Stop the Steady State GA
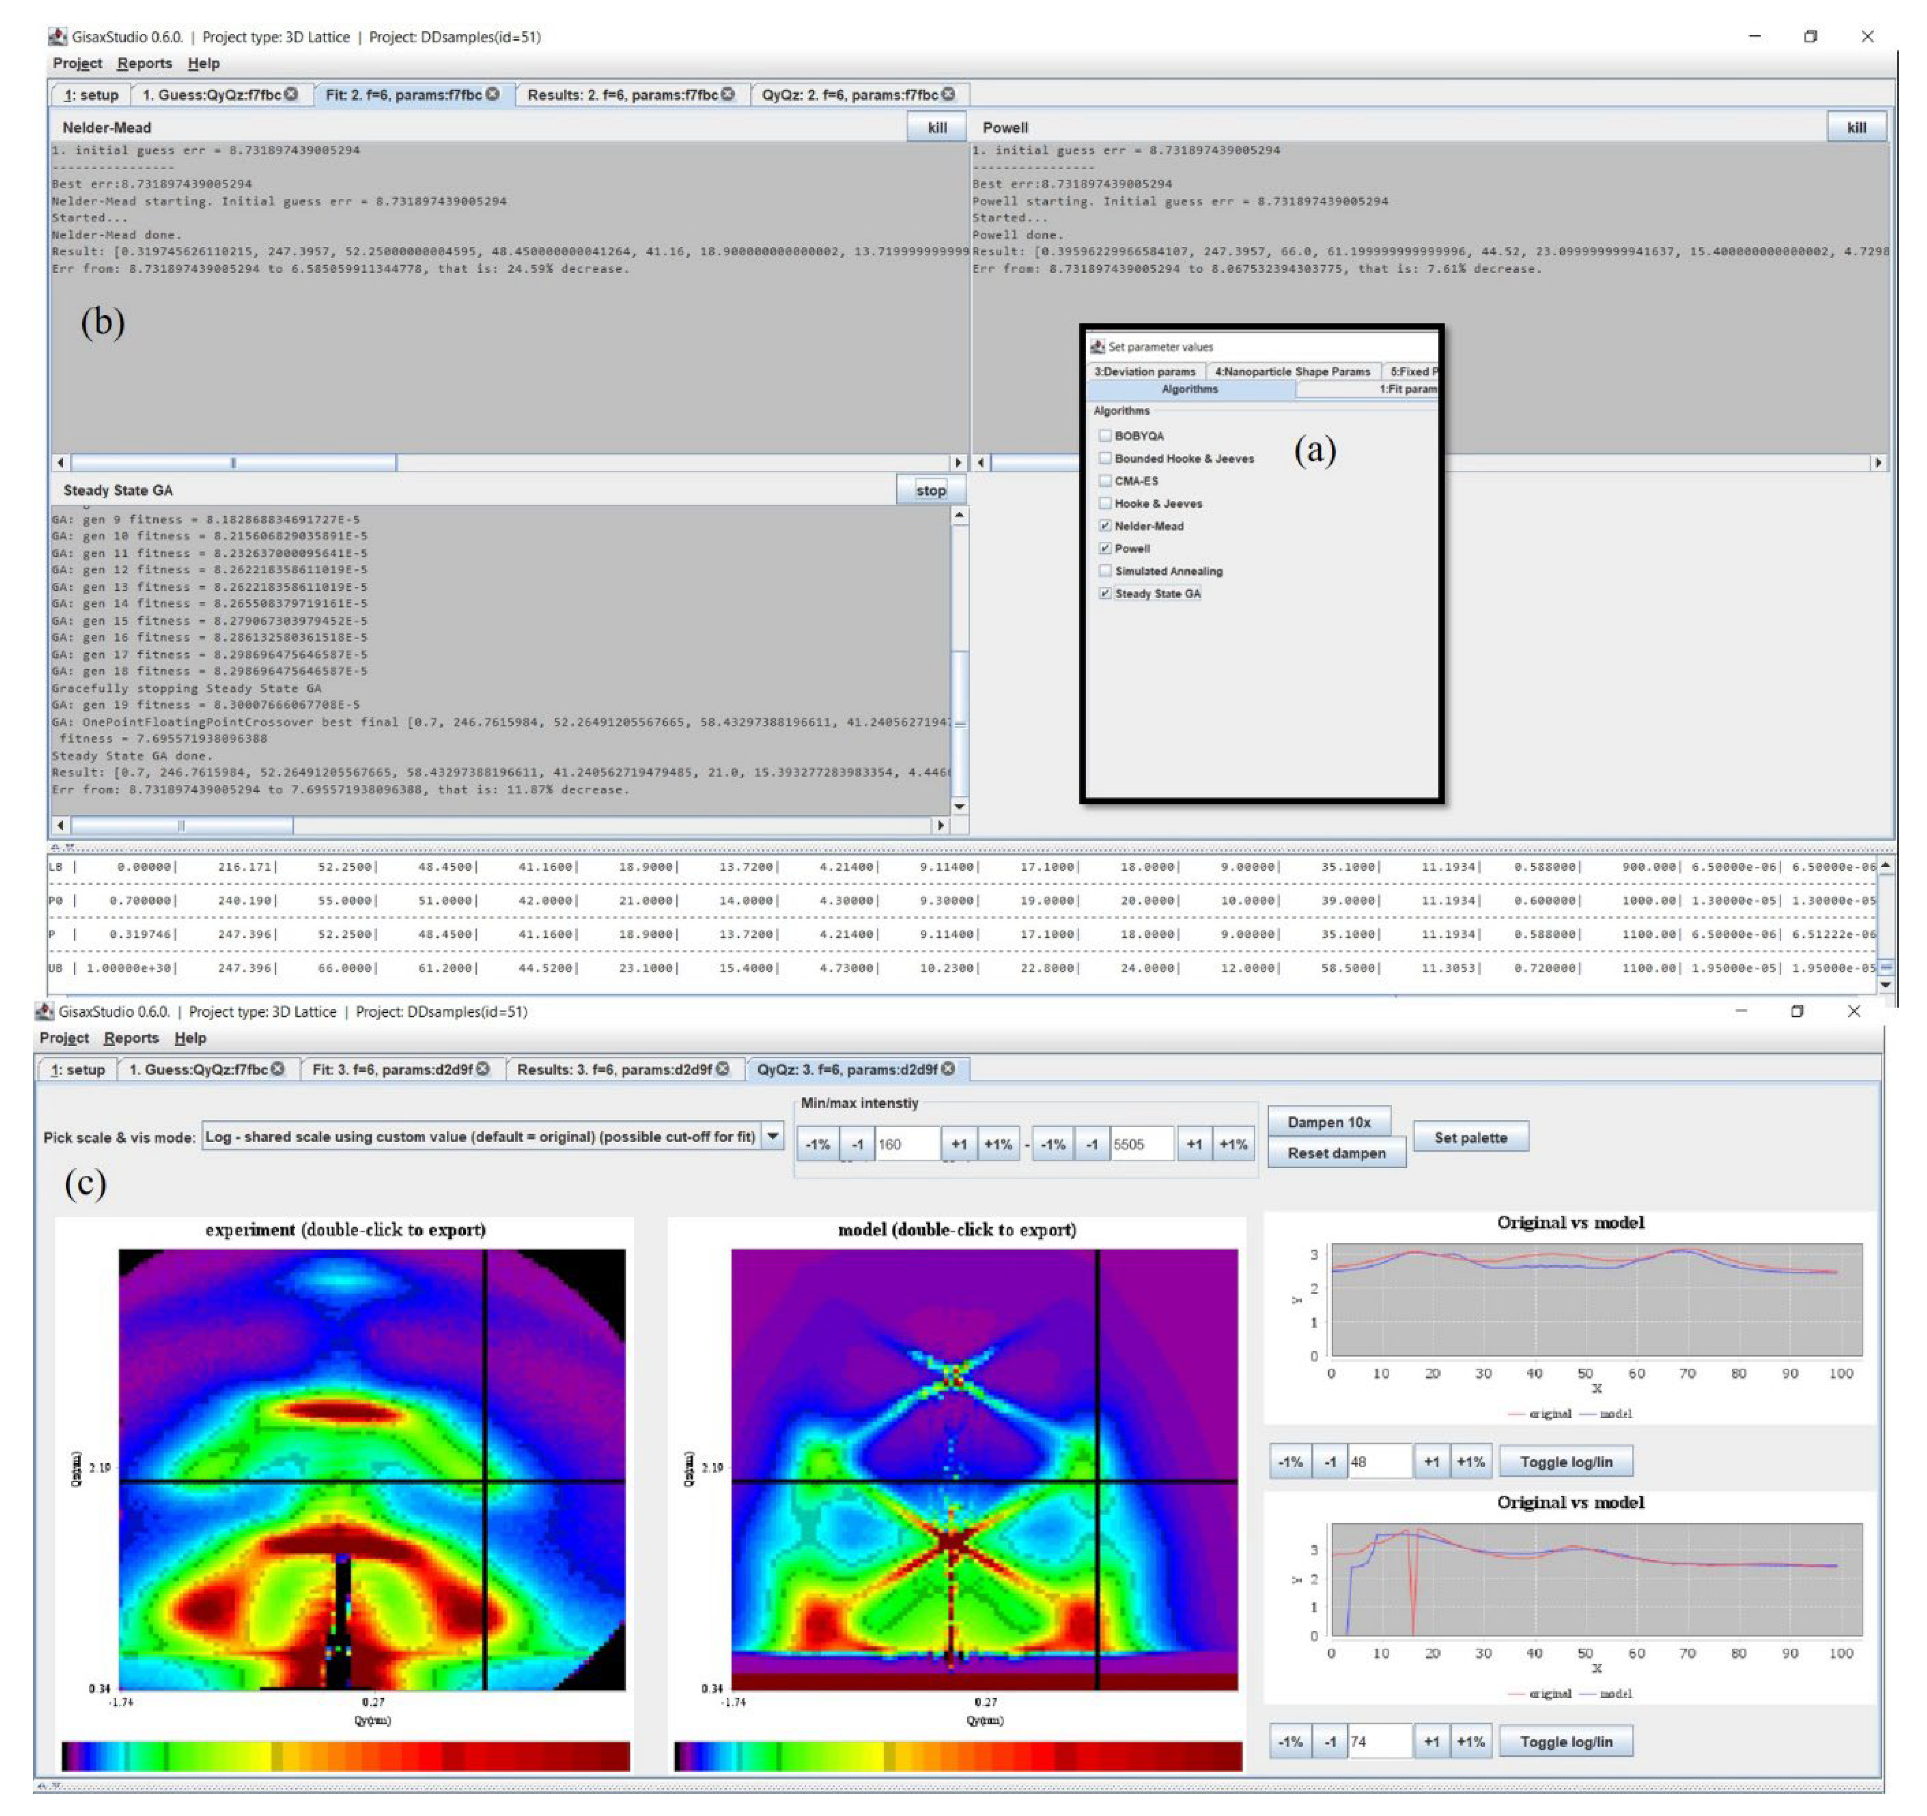The width and height of the screenshot is (1927, 1816). (x=931, y=490)
